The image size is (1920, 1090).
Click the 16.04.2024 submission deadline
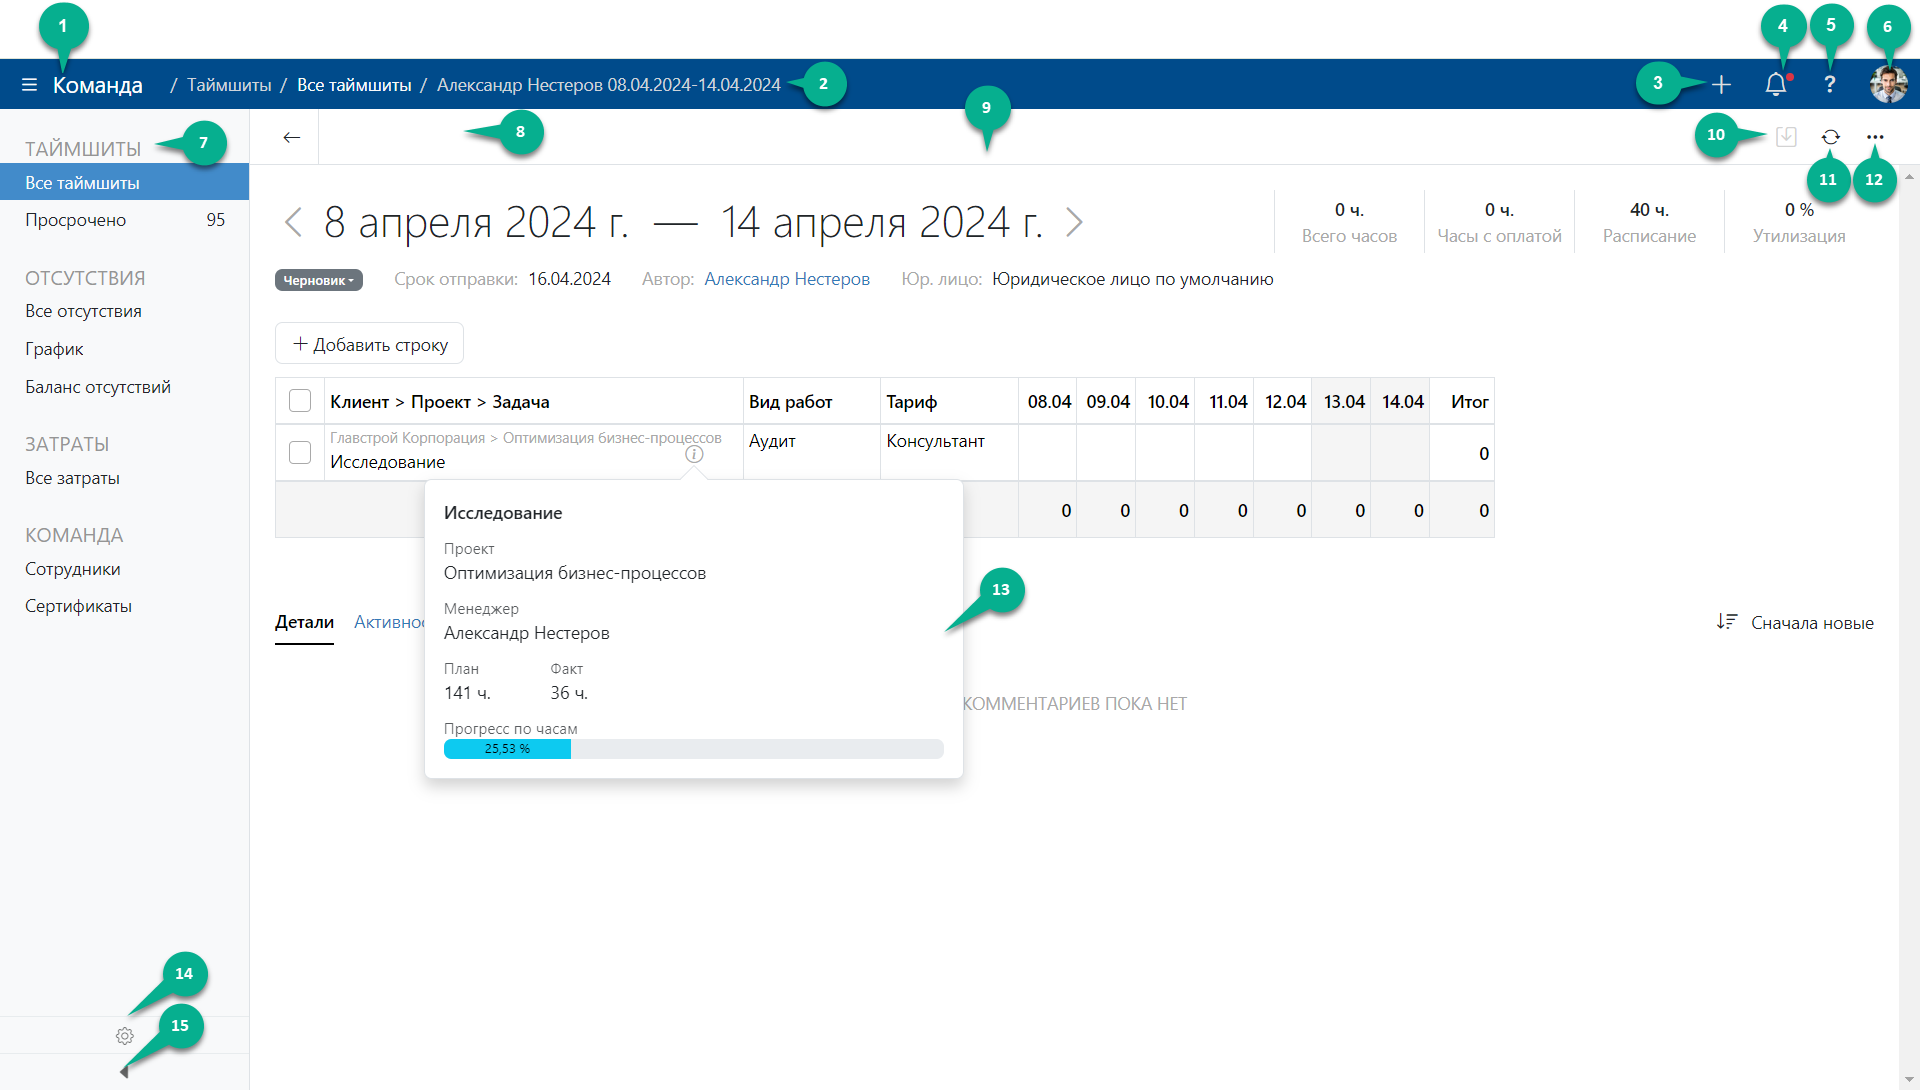click(x=569, y=279)
